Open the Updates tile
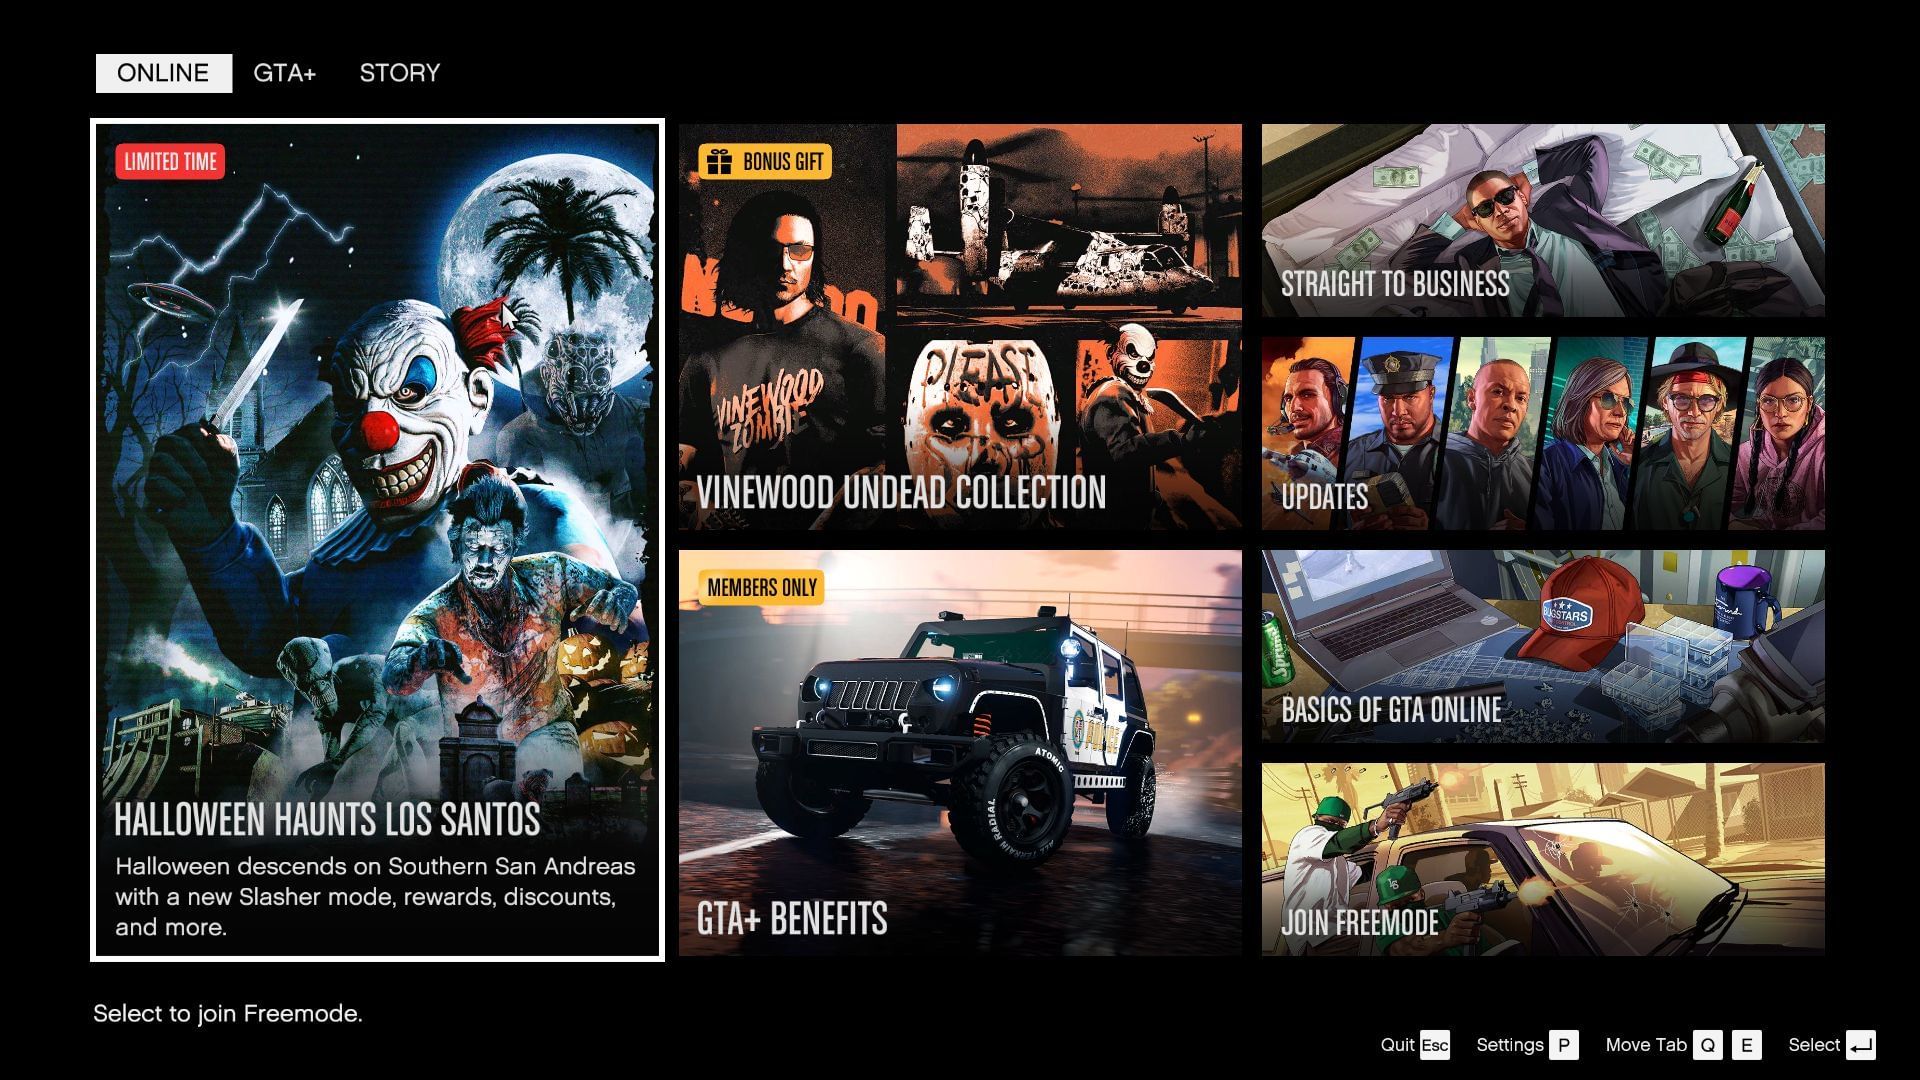The width and height of the screenshot is (1920, 1080). [1542, 433]
